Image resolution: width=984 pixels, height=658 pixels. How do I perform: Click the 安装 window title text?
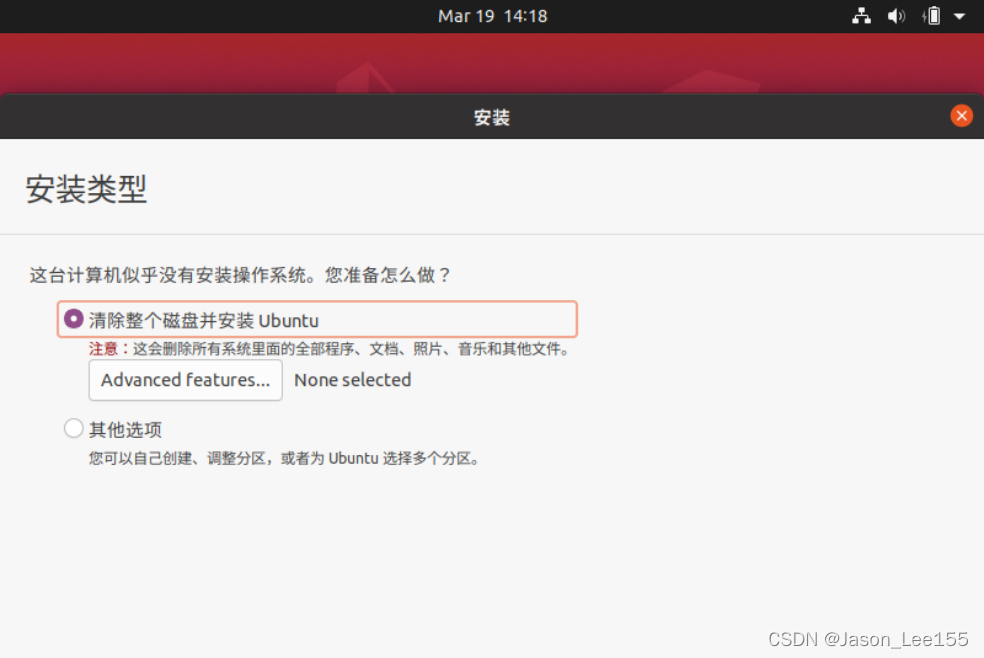492,117
